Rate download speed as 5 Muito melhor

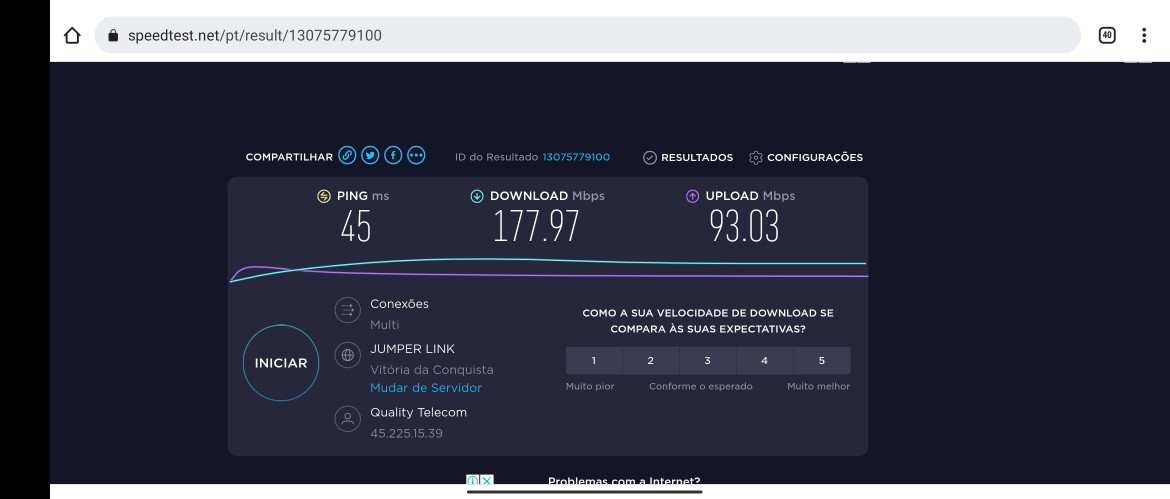pyautogui.click(x=821, y=361)
